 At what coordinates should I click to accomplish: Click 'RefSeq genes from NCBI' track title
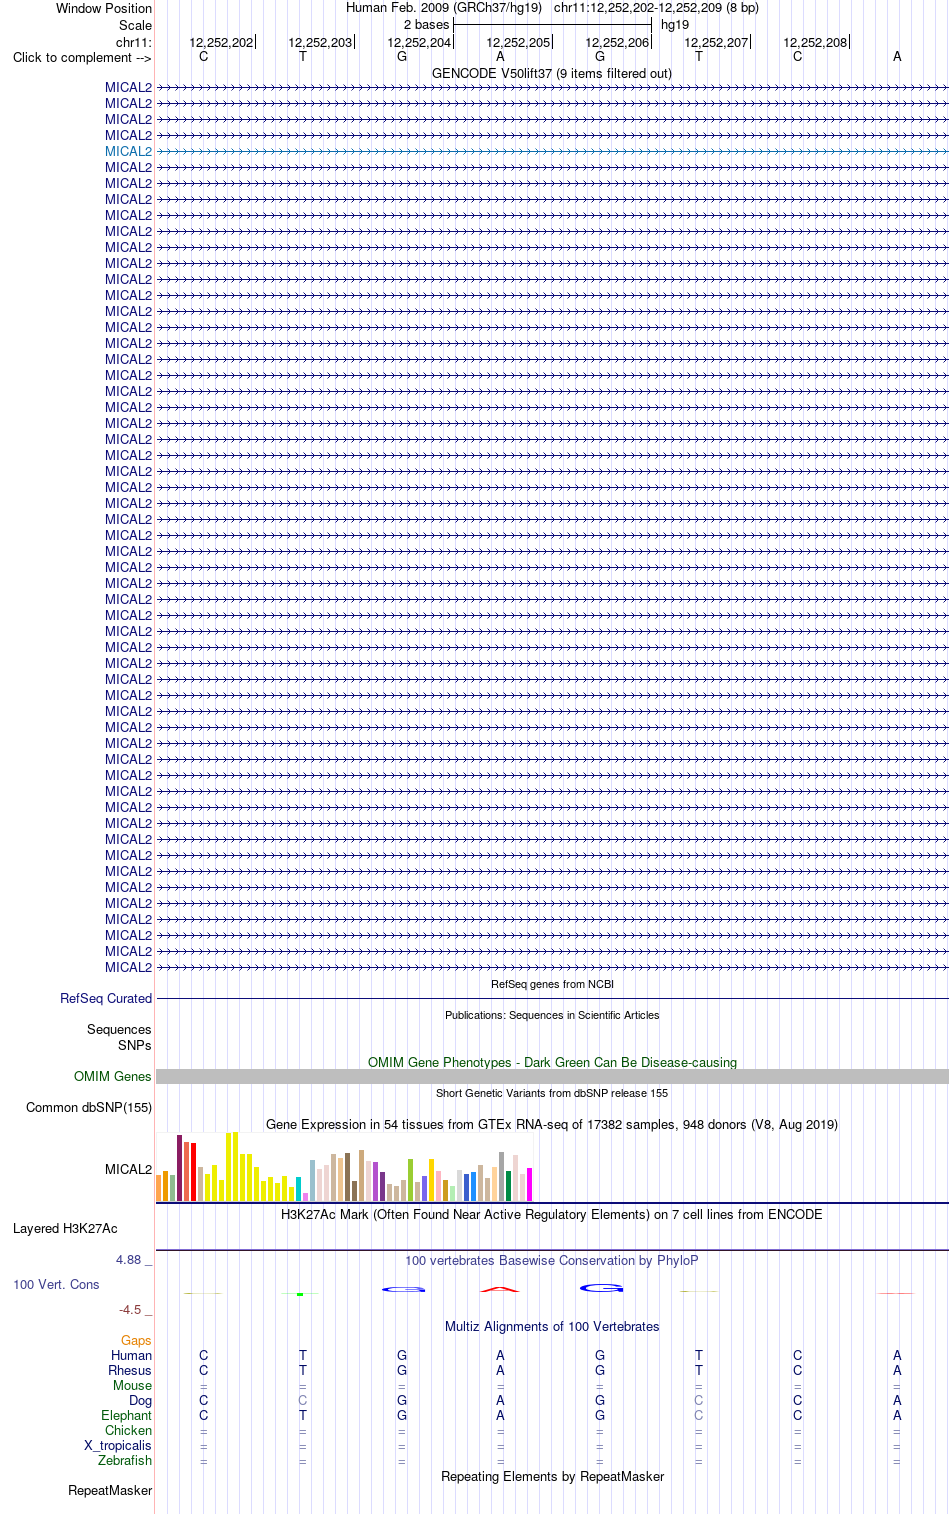[x=552, y=984]
